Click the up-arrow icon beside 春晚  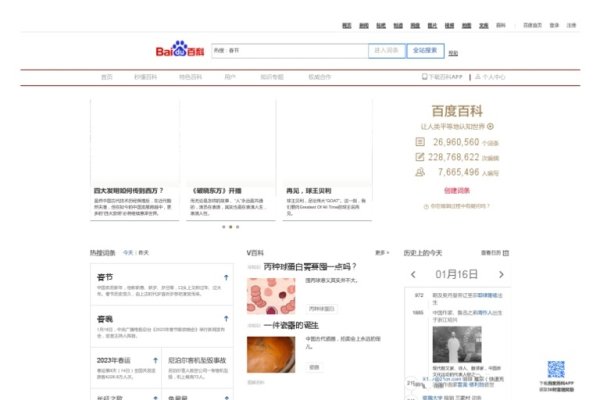[x=226, y=318]
